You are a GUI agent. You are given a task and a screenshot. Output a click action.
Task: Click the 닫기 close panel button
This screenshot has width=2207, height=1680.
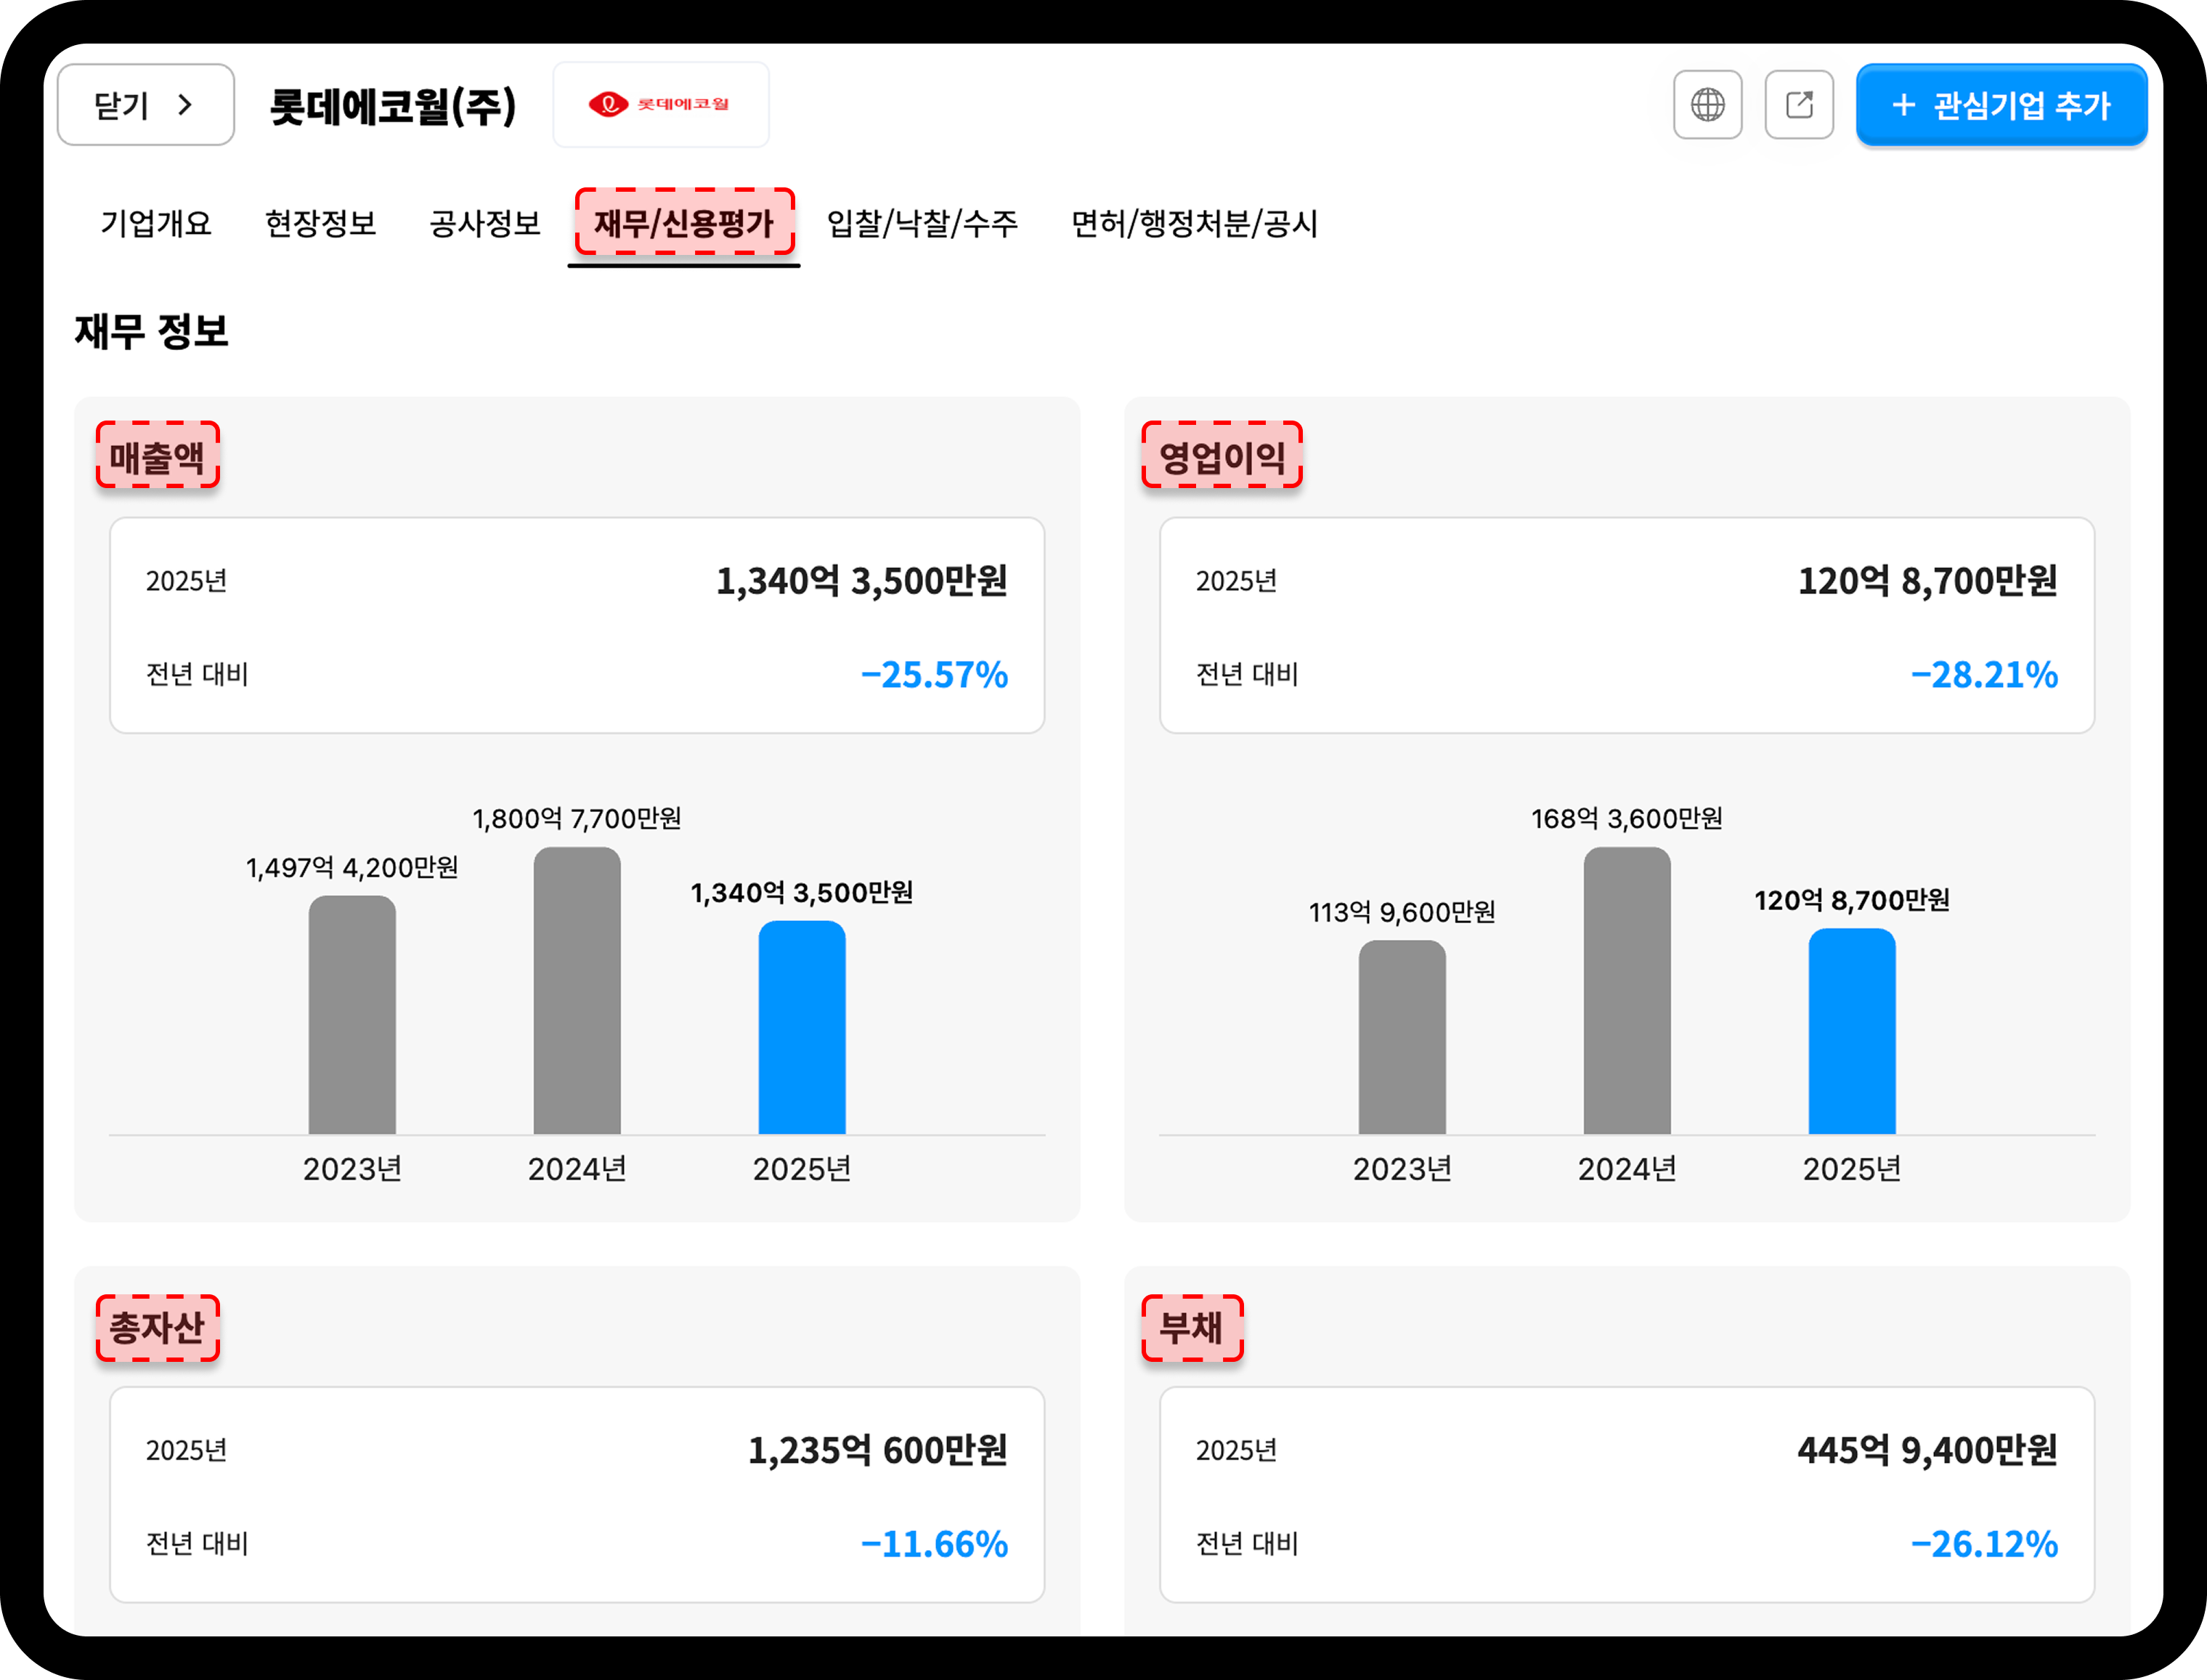(146, 104)
